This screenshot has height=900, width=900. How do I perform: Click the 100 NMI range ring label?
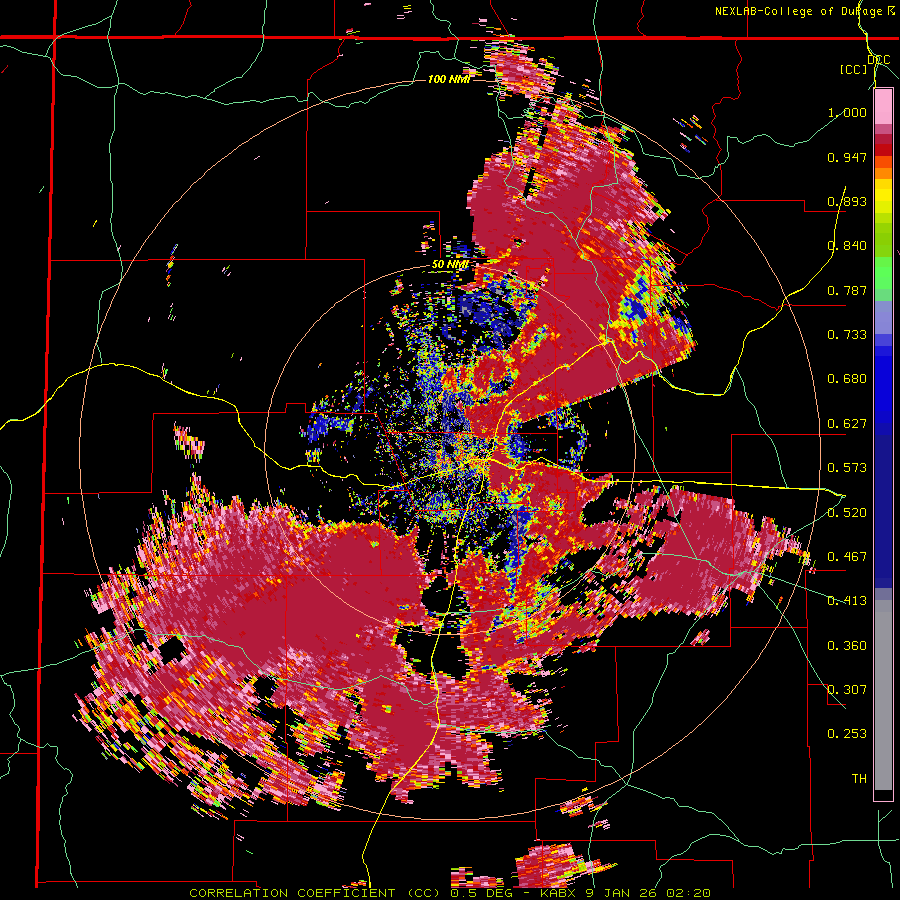(449, 79)
